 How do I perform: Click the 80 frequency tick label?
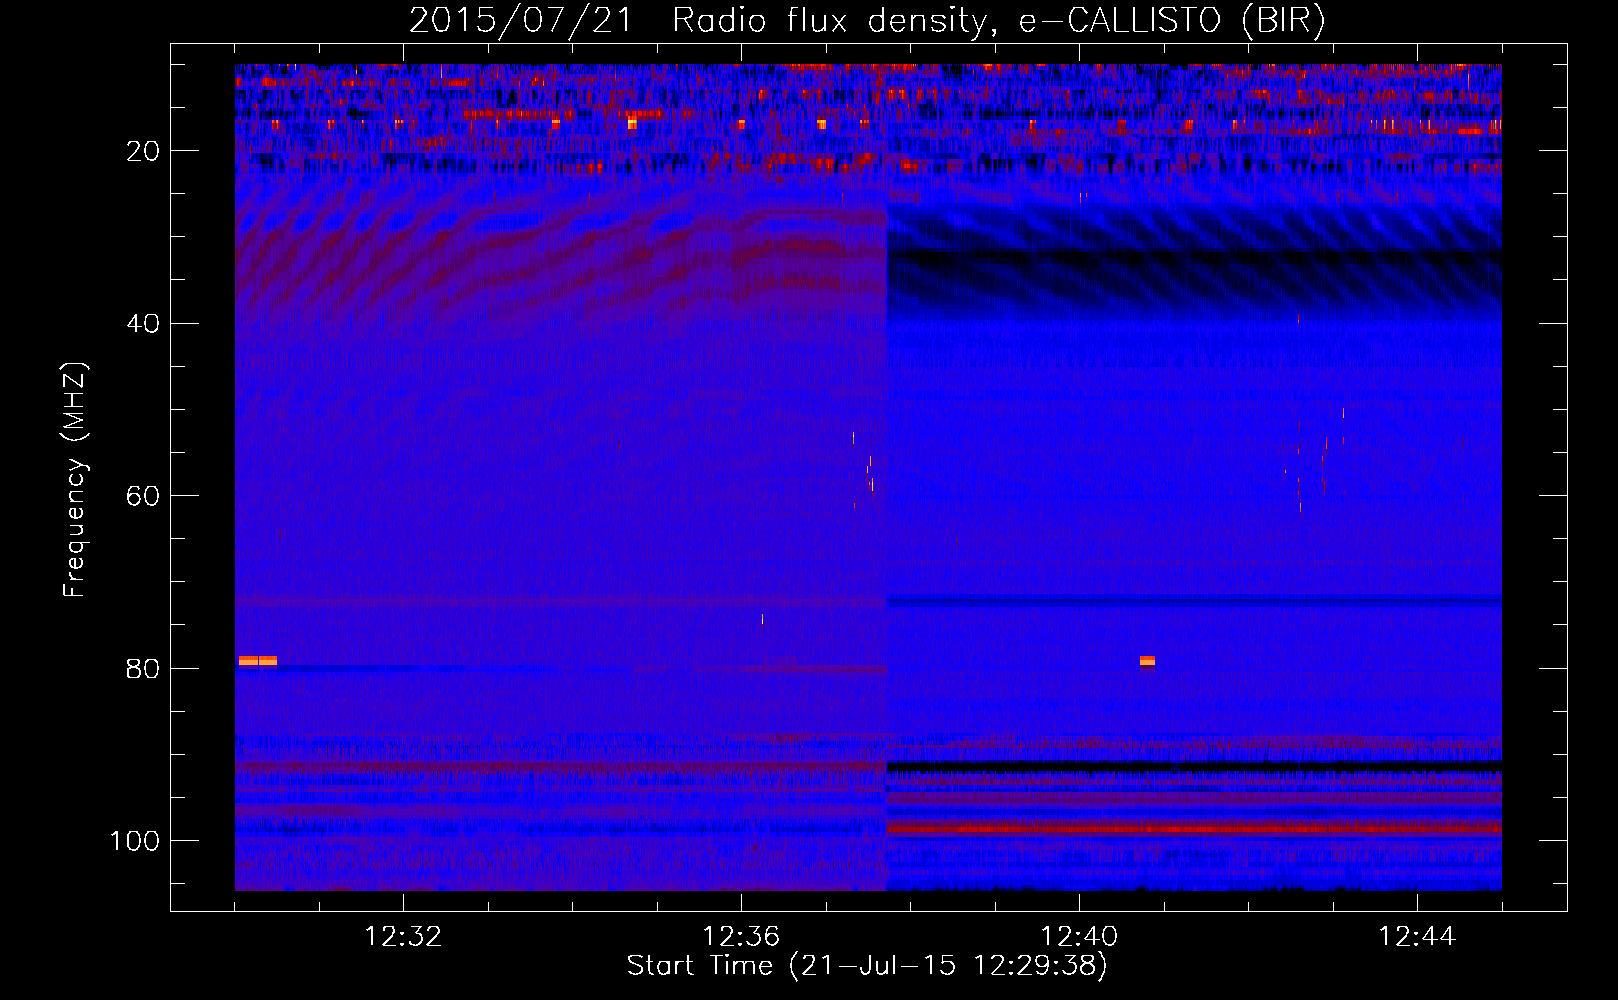[x=144, y=668]
